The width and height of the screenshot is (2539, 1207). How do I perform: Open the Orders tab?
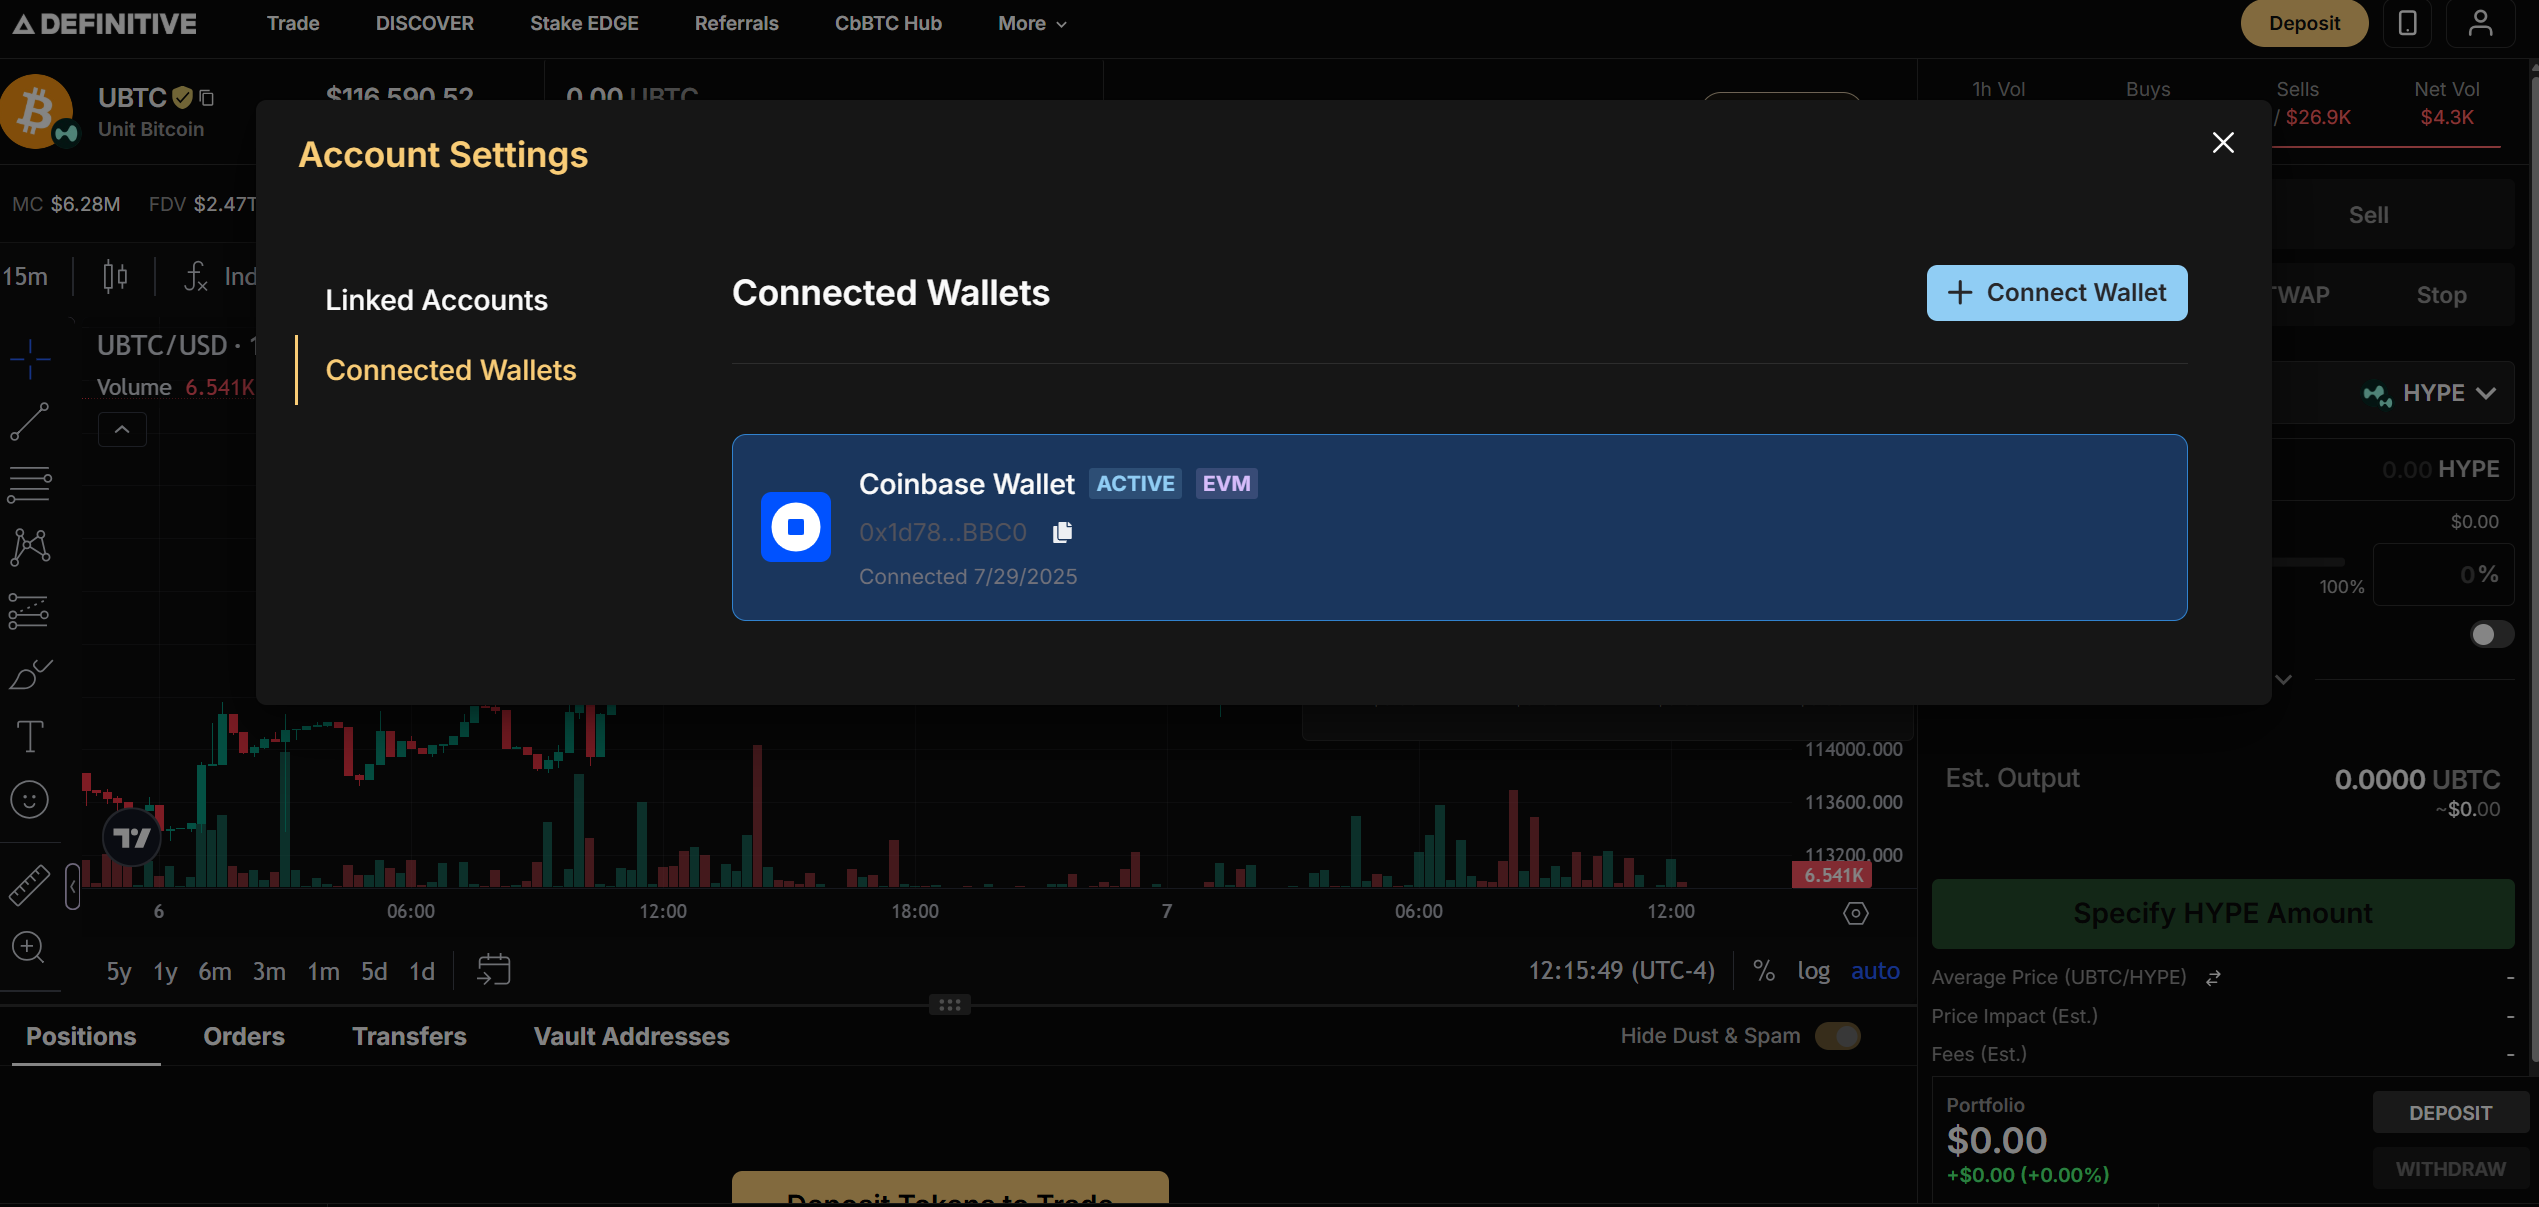pos(244,1036)
